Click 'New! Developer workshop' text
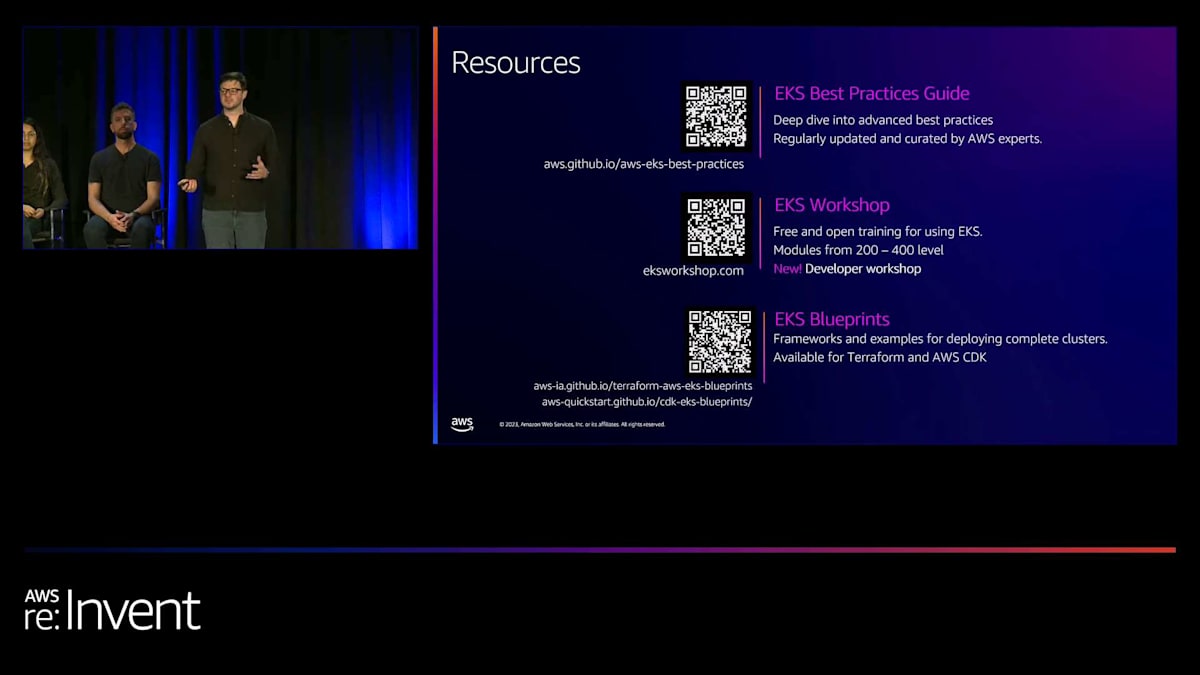This screenshot has height=675, width=1200. [847, 269]
